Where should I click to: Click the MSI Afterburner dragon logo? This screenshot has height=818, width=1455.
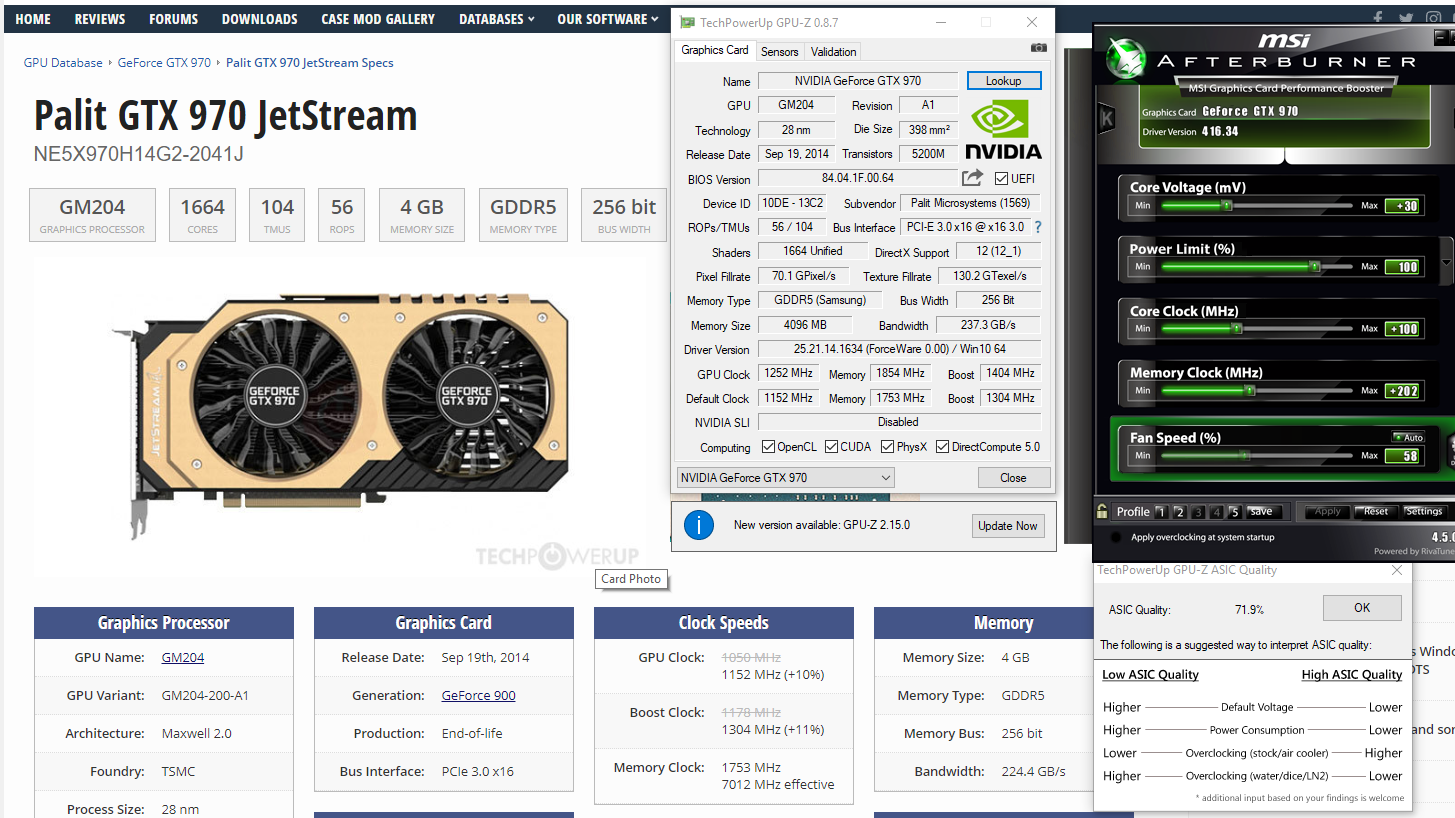coord(1126,58)
